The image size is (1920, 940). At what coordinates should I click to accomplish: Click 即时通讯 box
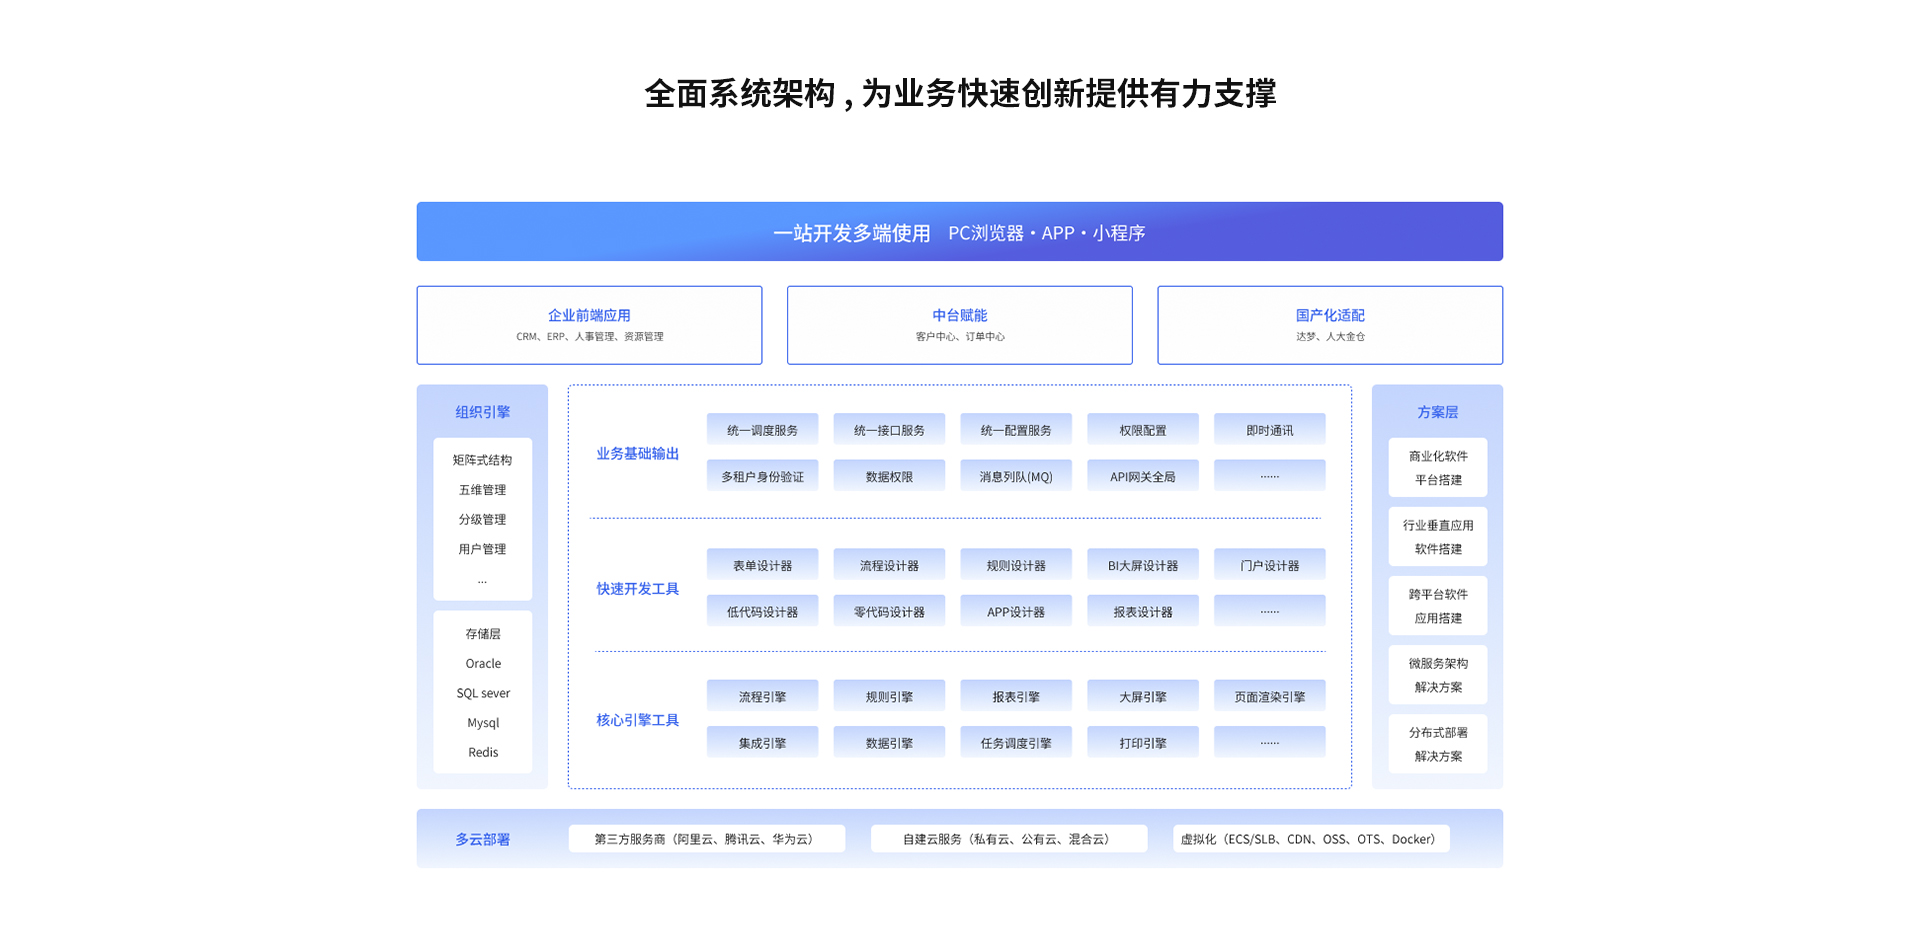pyautogui.click(x=1270, y=430)
